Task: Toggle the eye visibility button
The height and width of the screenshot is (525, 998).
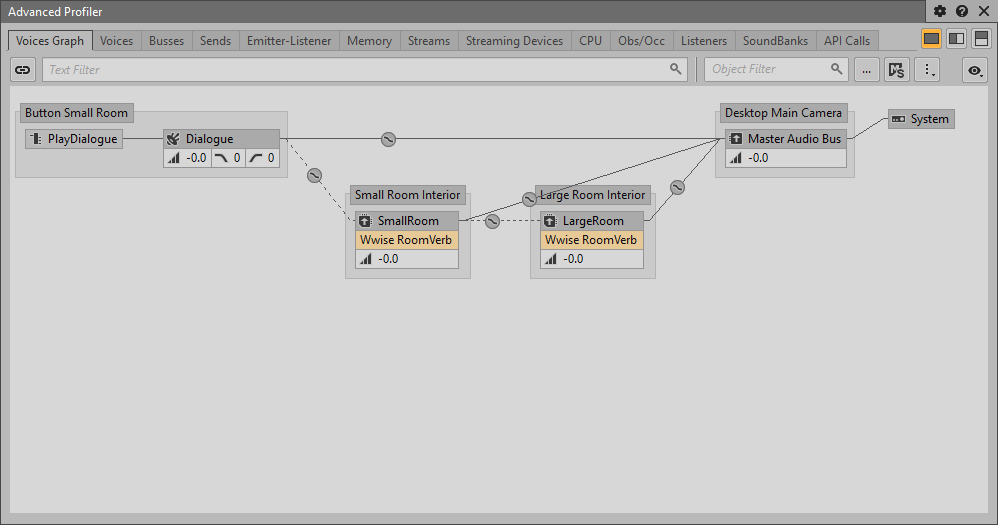Action: pyautogui.click(x=975, y=70)
